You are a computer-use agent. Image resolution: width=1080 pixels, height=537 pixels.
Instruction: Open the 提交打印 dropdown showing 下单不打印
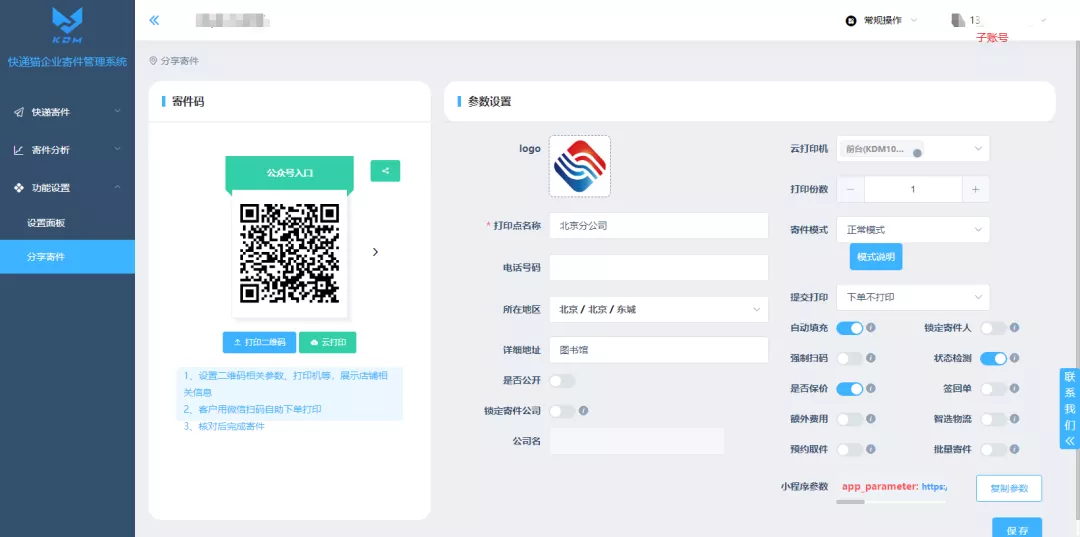[x=913, y=297]
